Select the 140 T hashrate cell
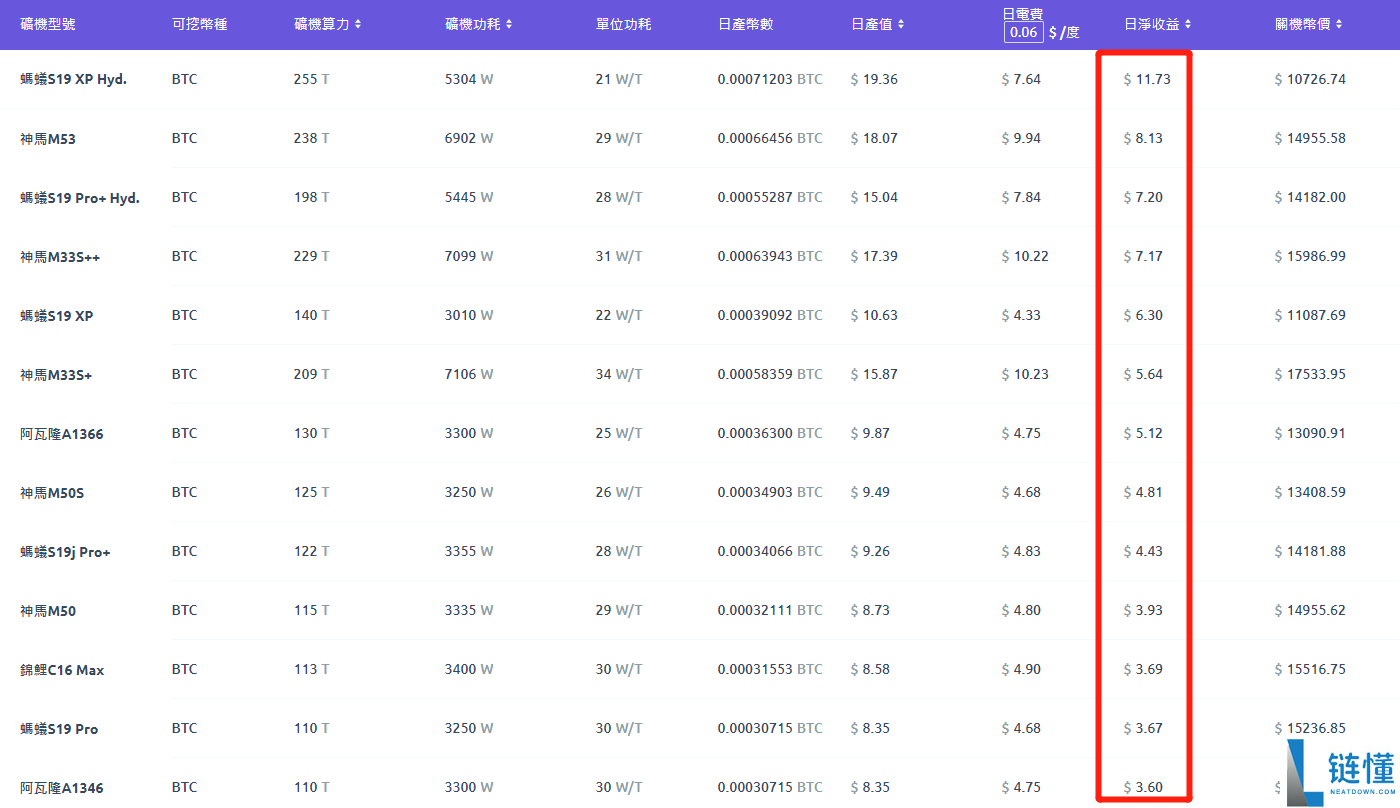This screenshot has height=808, width=1400. 312,315
